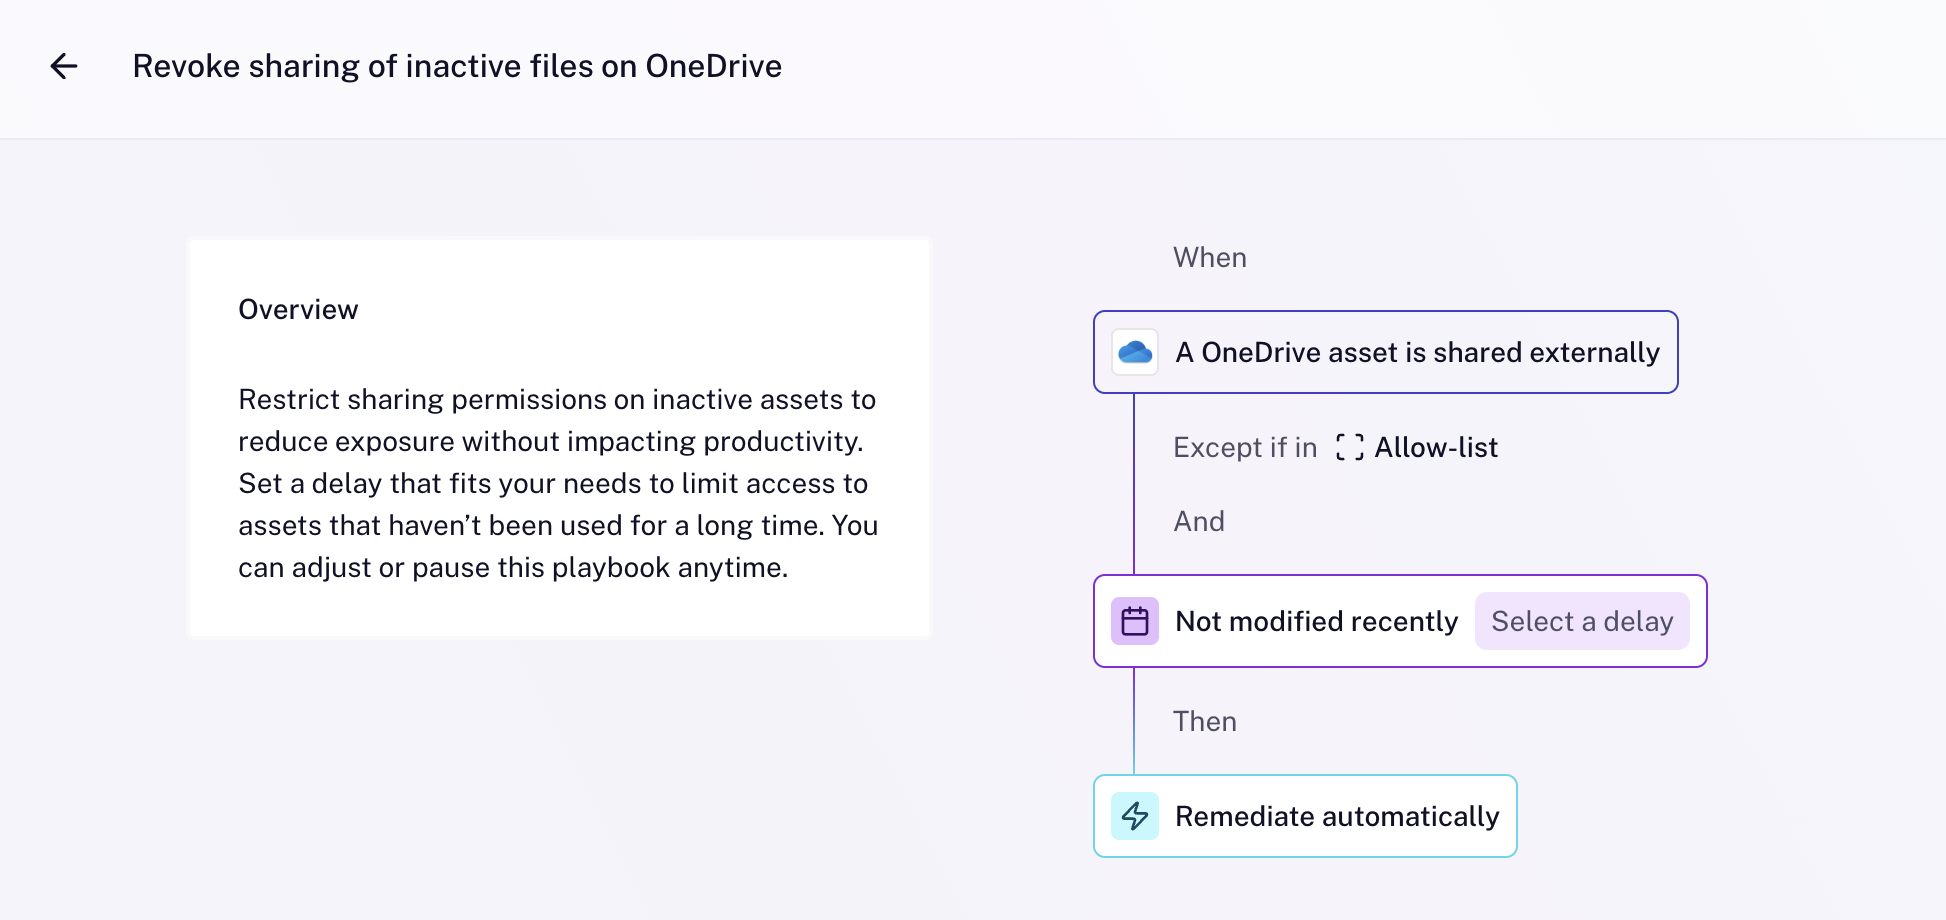The width and height of the screenshot is (1946, 920).
Task: Click the page title 'Revoke sharing of inactive files on OneDrive'
Action: (x=457, y=66)
